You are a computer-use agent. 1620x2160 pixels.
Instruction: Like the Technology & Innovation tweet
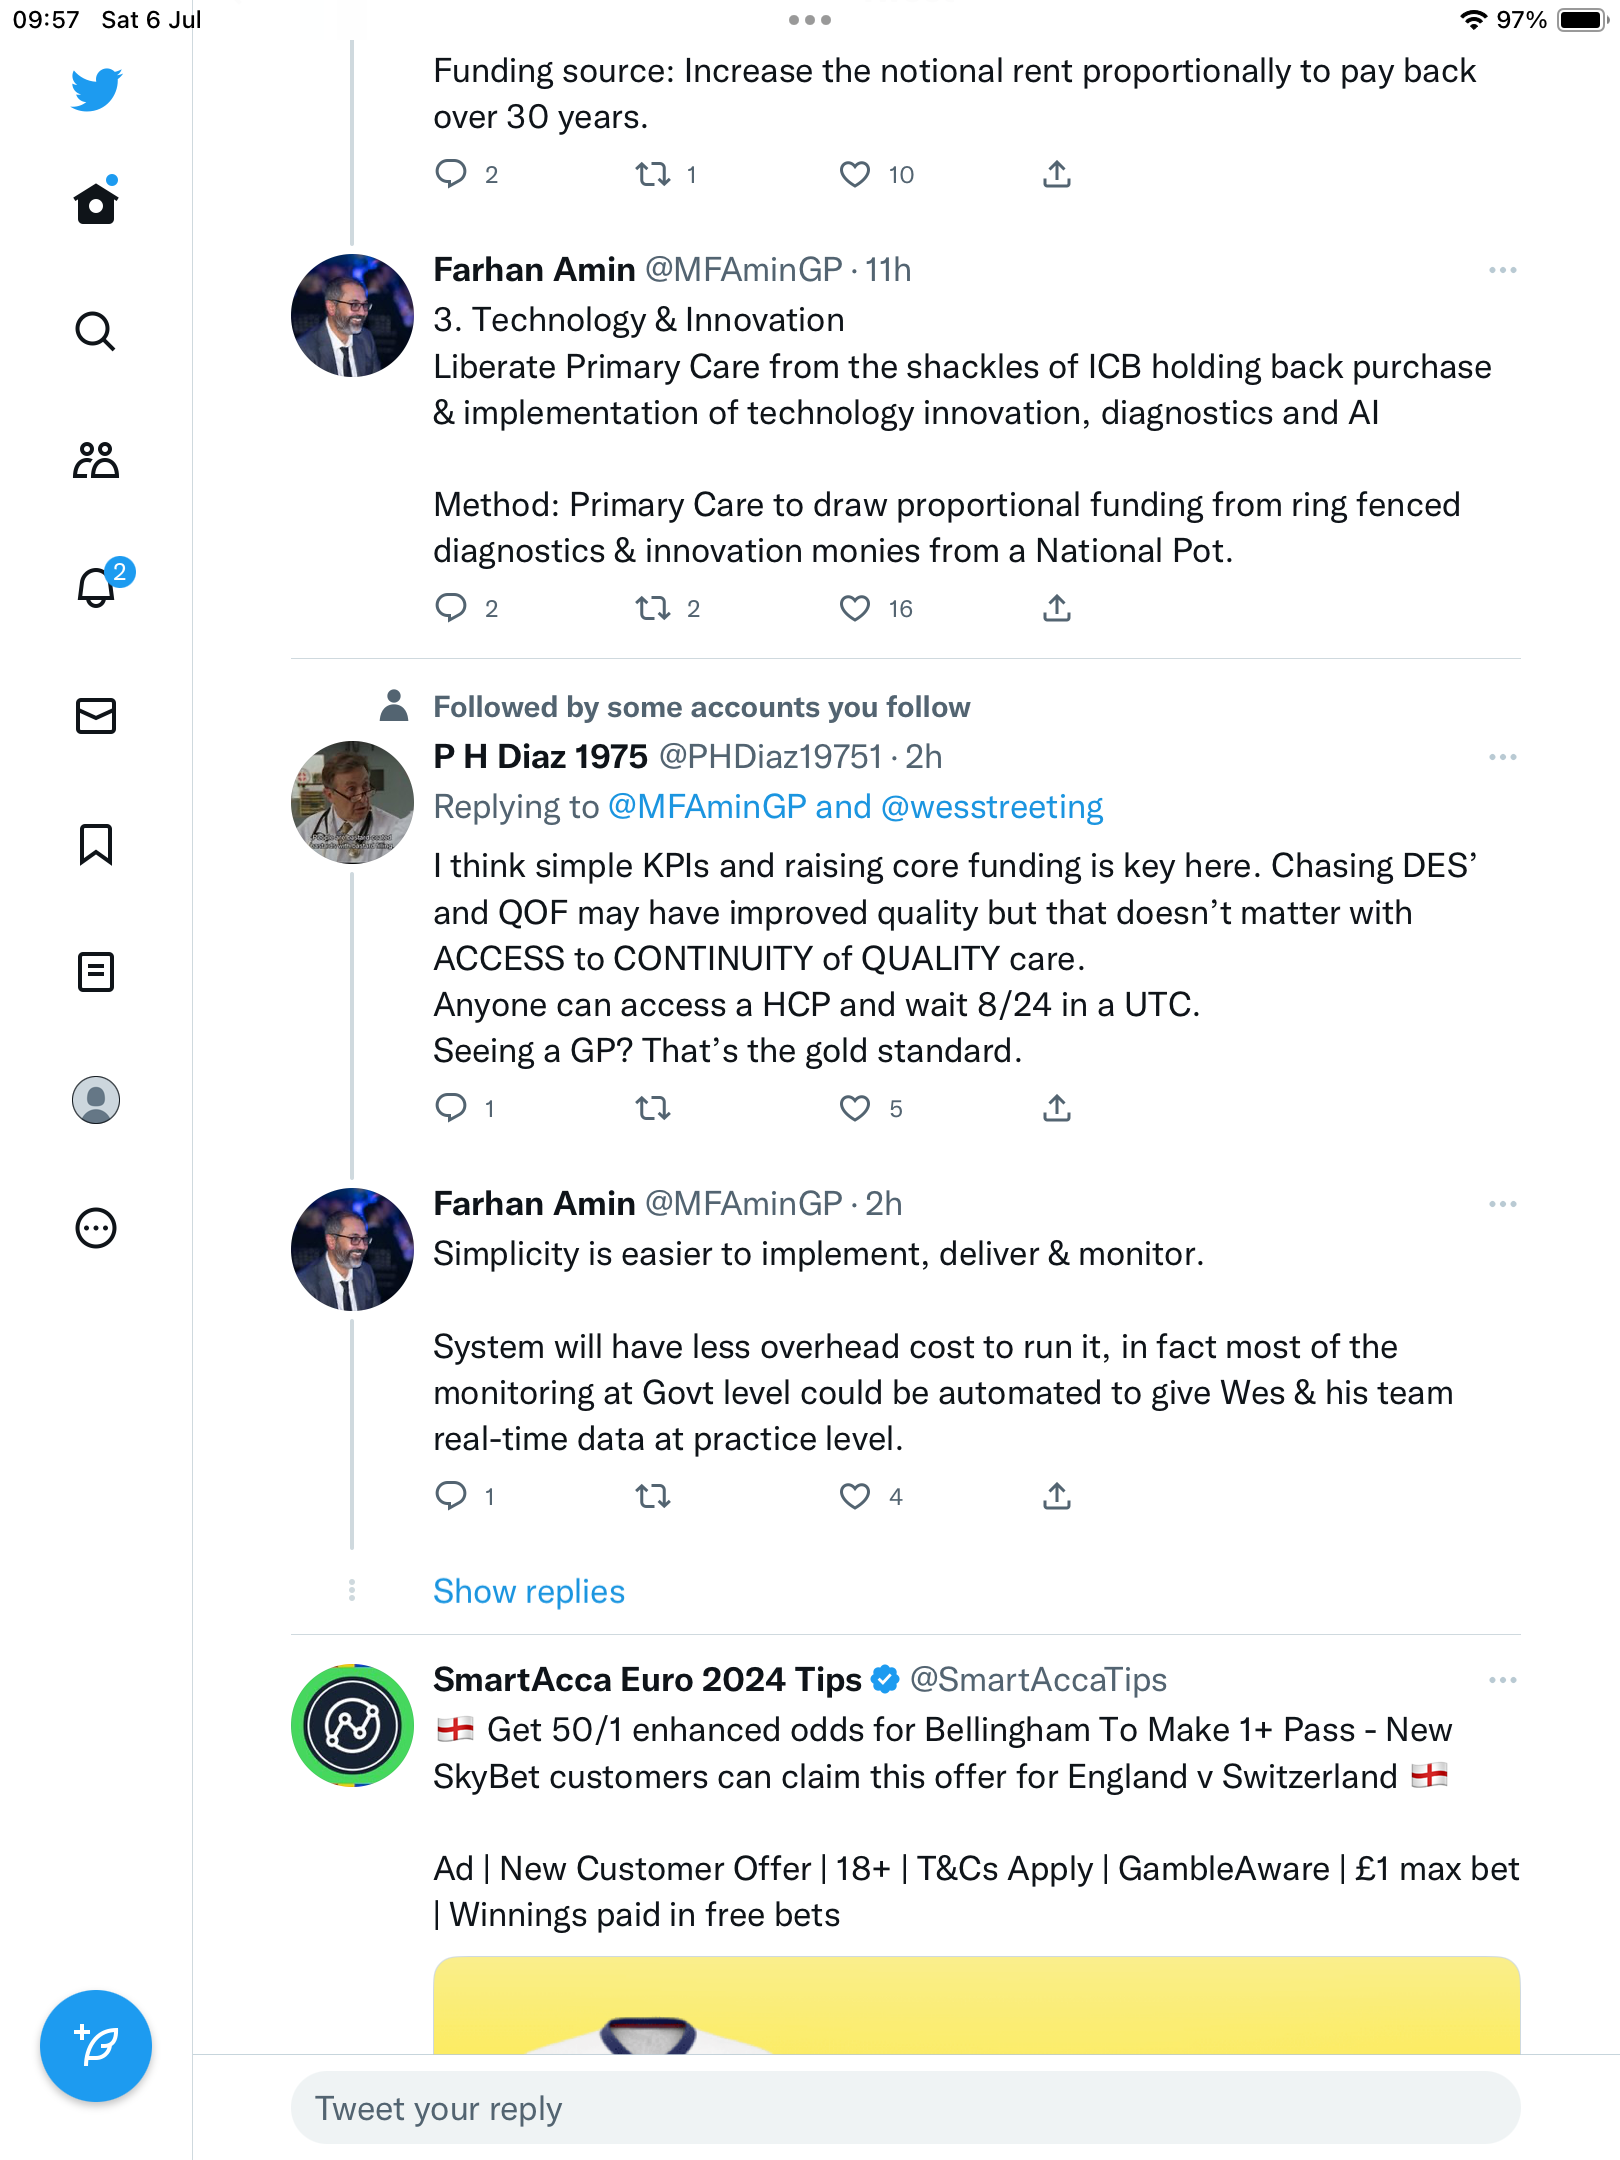[855, 608]
